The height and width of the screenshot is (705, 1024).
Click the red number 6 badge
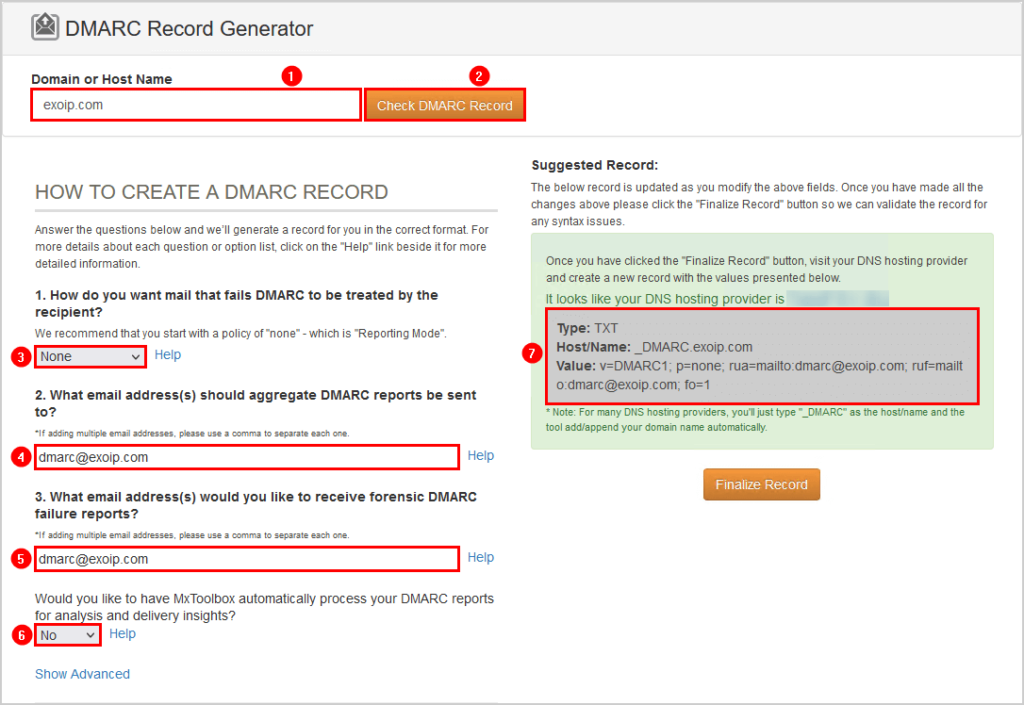tap(21, 635)
